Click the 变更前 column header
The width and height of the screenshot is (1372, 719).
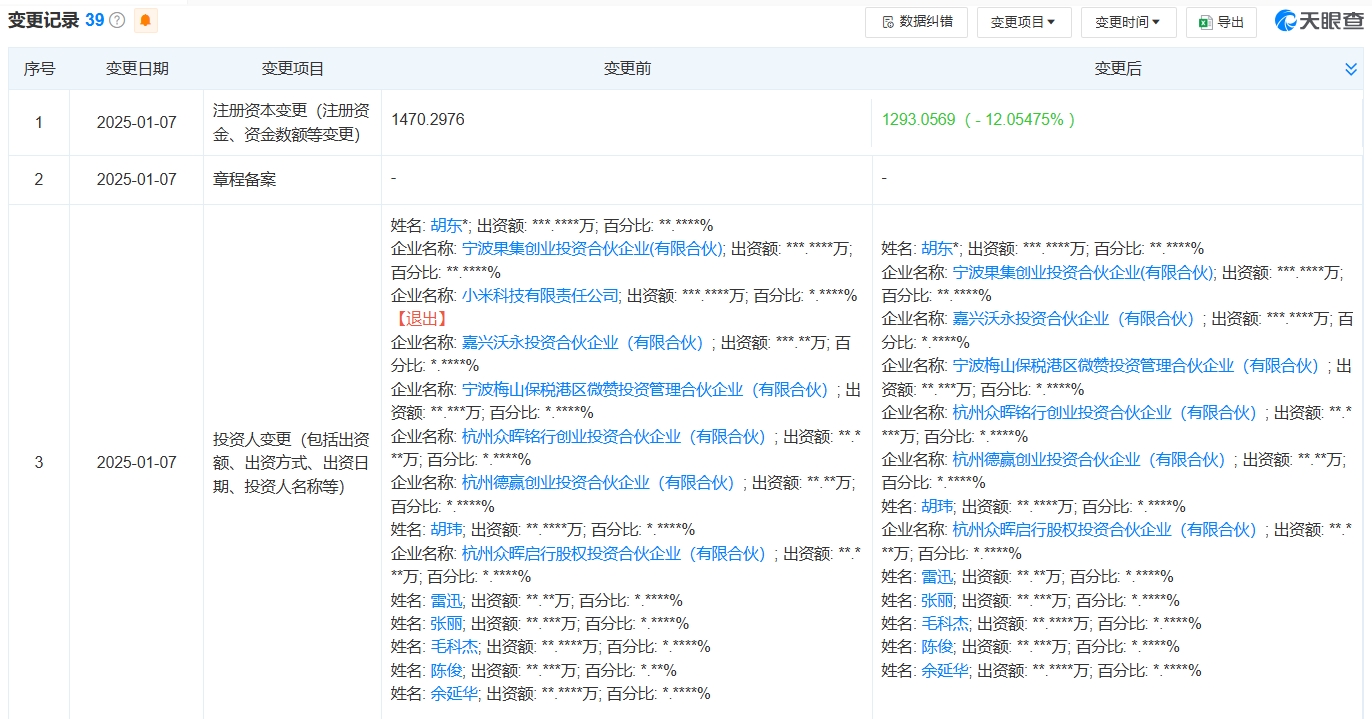tap(627, 69)
